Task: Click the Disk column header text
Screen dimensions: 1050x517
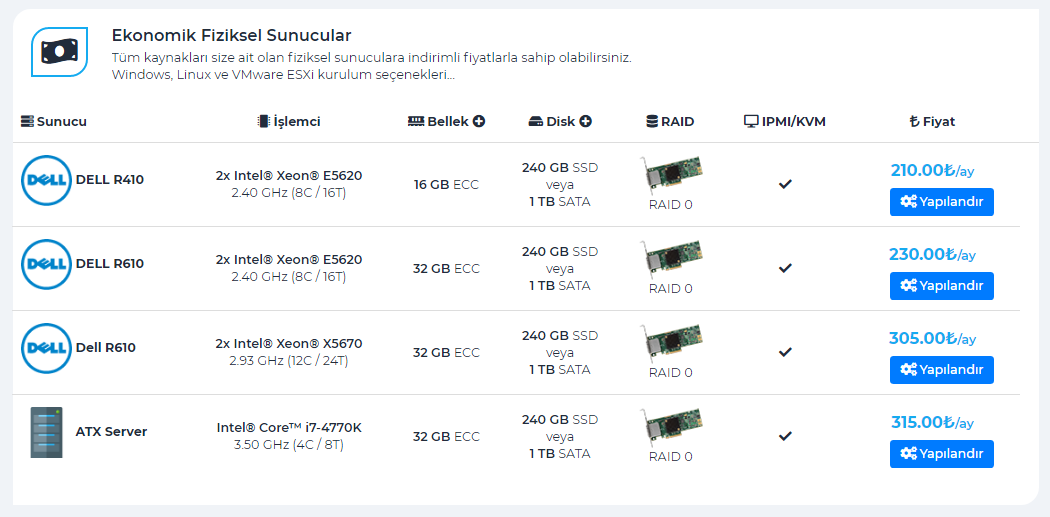Action: [560, 122]
